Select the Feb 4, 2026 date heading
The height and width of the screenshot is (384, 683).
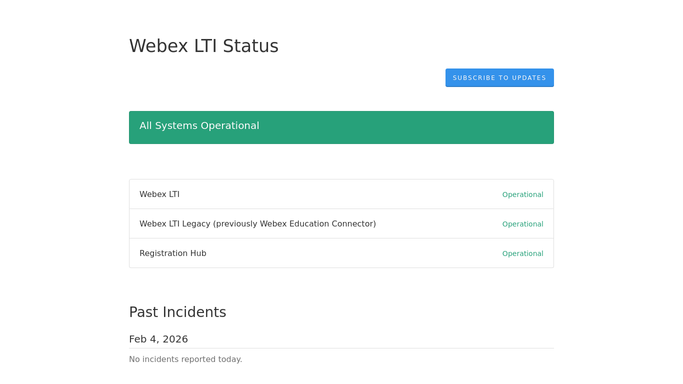(158, 339)
